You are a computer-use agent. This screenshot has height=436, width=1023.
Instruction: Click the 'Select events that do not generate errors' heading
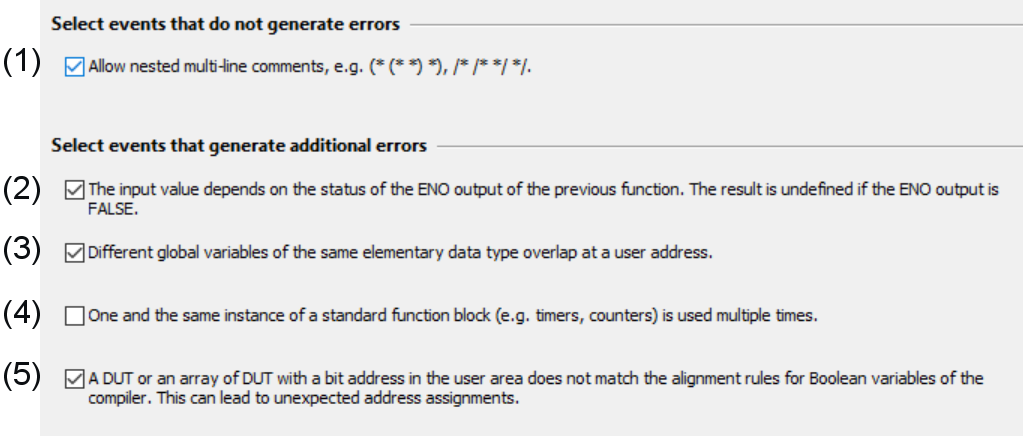[x=225, y=22]
